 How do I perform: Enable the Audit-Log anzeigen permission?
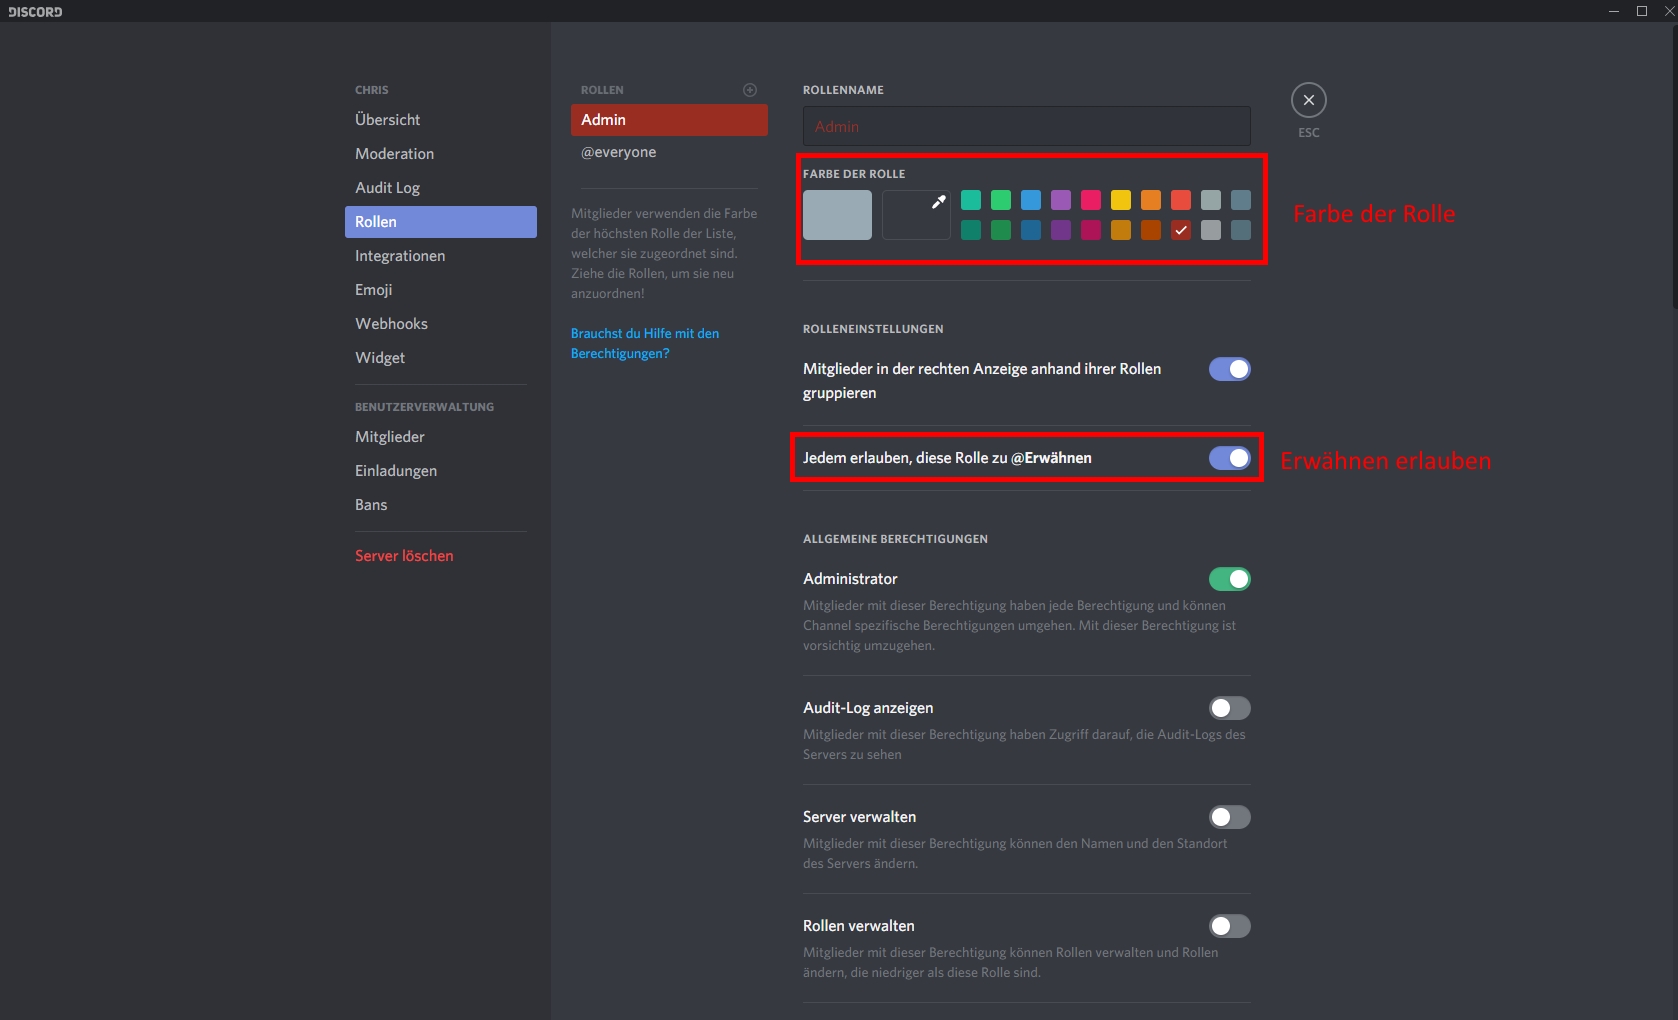(1229, 708)
